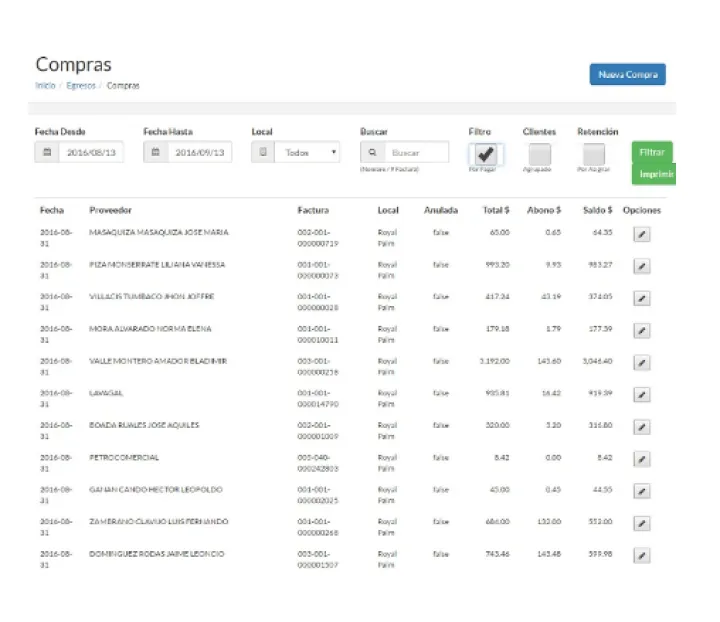
Task: Open the Fecha Hasta date picker field
Action: click(200, 153)
